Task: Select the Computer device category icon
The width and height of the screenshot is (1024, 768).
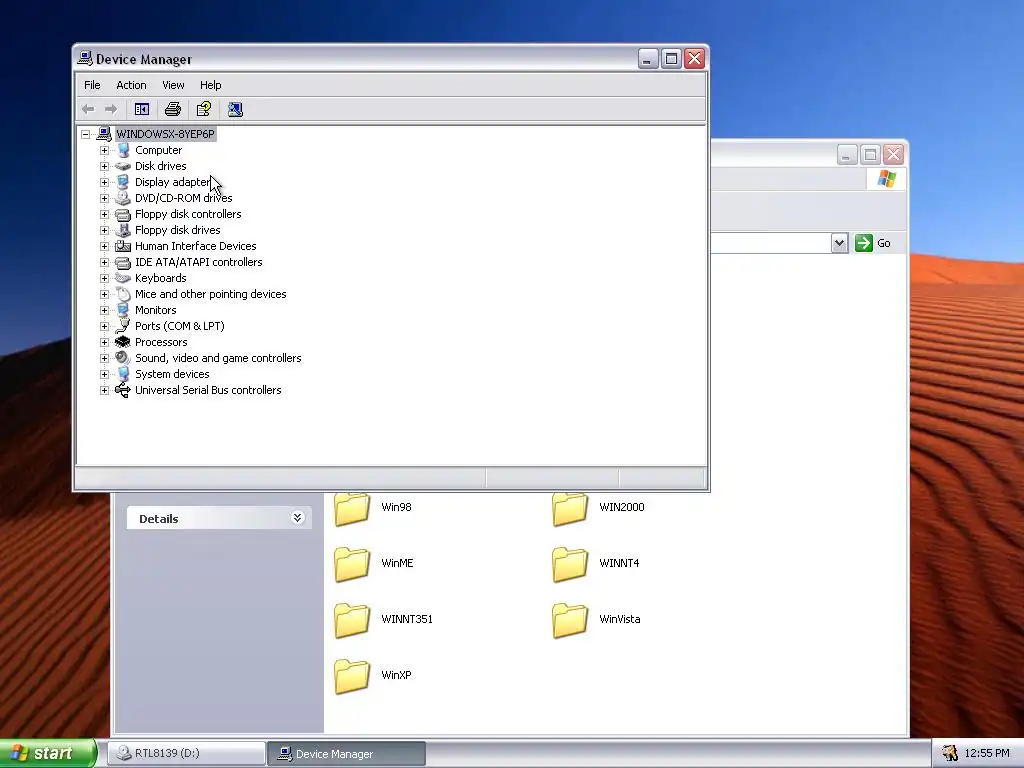Action: [x=123, y=150]
